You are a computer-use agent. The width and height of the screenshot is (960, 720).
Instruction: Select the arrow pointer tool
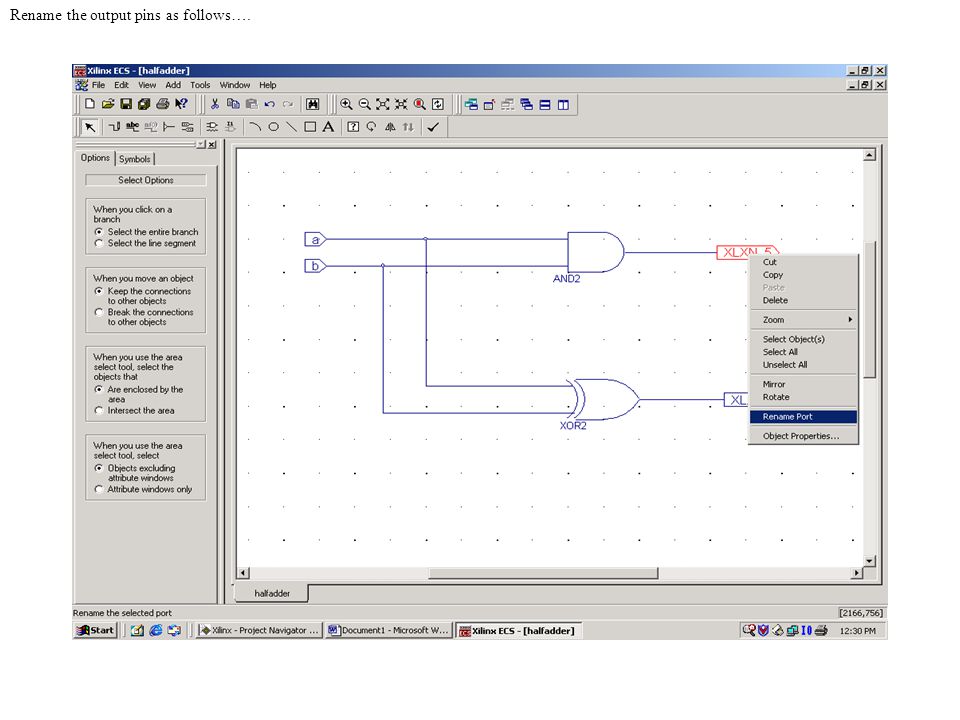pyautogui.click(x=90, y=127)
